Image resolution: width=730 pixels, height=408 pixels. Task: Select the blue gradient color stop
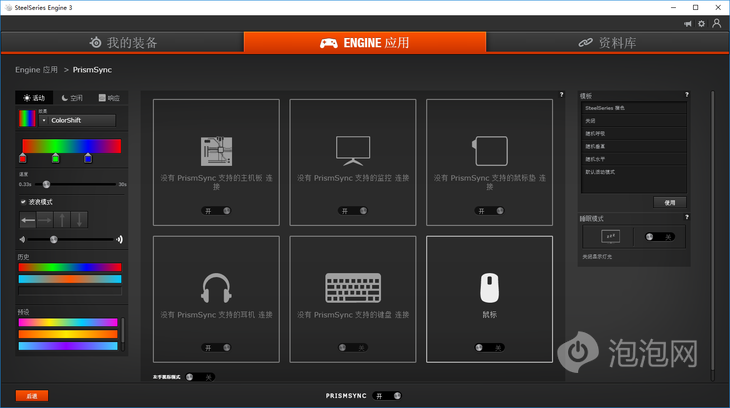88,158
